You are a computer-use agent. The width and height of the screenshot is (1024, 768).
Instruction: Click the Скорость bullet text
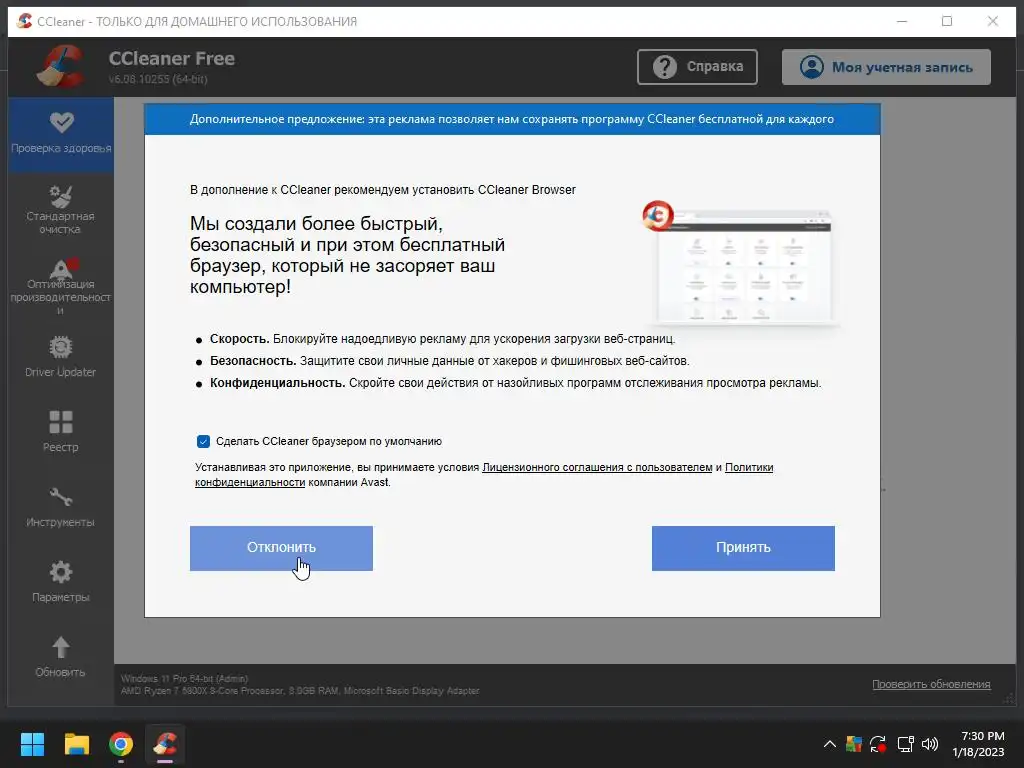pyautogui.click(x=442, y=339)
